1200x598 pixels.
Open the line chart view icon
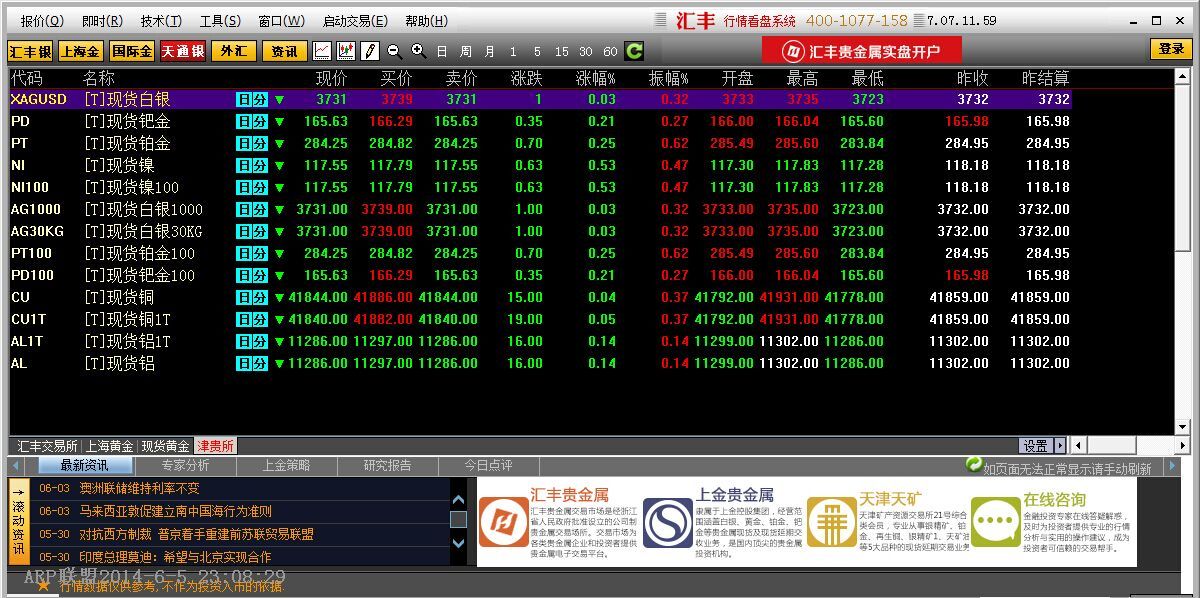pyautogui.click(x=322, y=51)
